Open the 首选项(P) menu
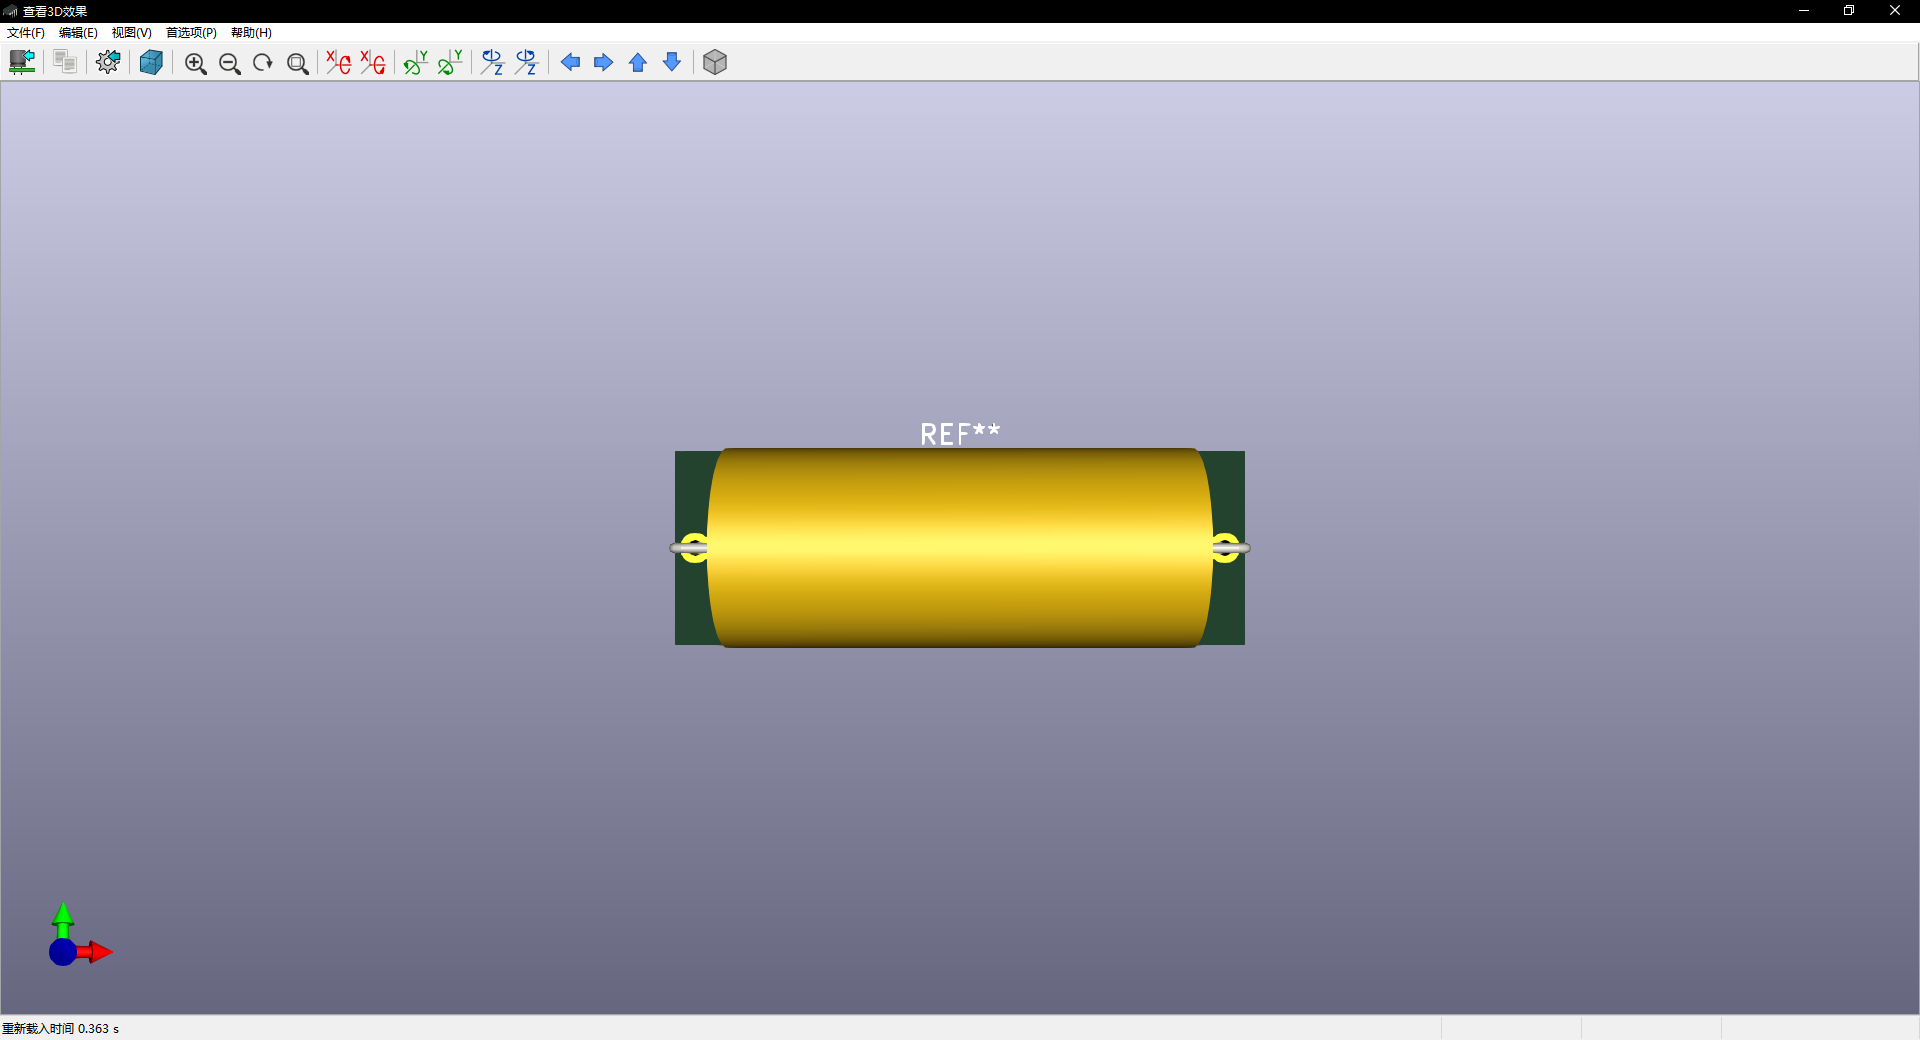The image size is (1920, 1040). (191, 33)
